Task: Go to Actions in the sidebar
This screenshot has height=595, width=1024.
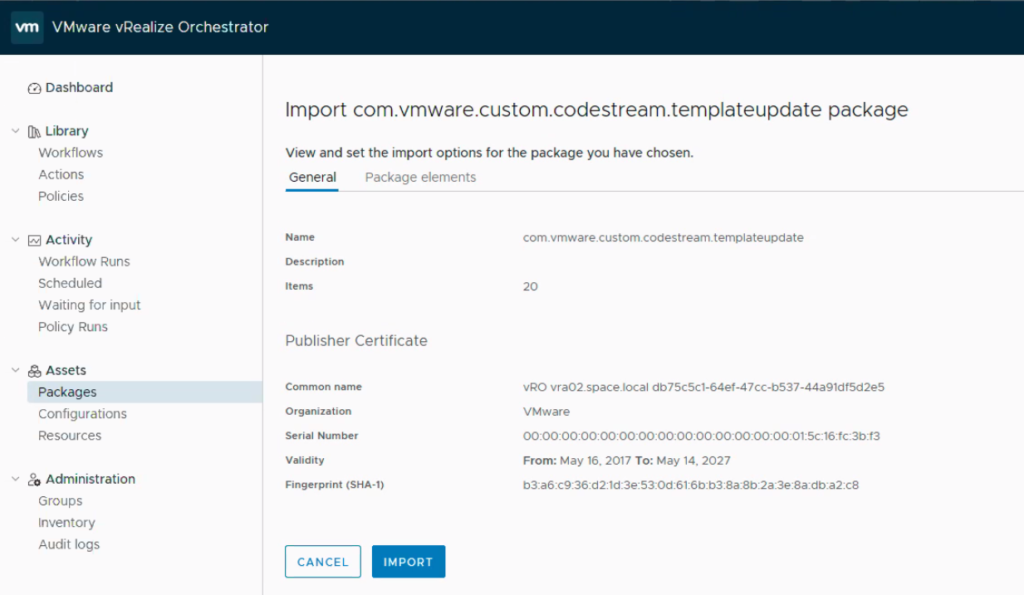Action: [61, 174]
